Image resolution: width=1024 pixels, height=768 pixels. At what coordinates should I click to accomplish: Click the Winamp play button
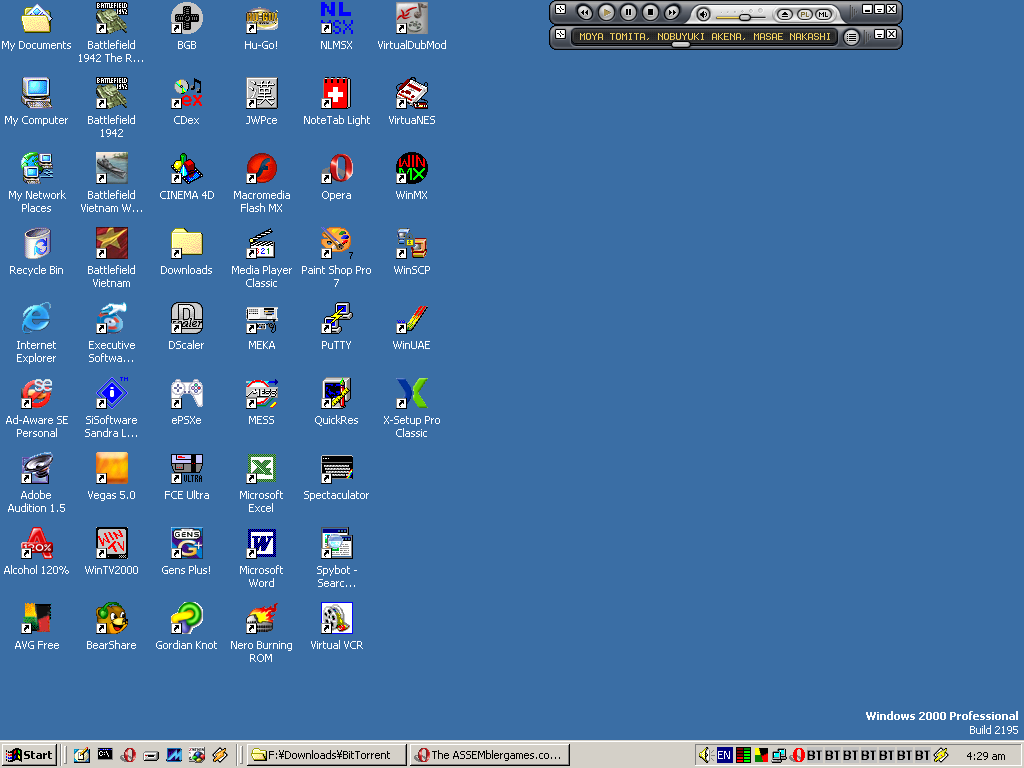(606, 12)
